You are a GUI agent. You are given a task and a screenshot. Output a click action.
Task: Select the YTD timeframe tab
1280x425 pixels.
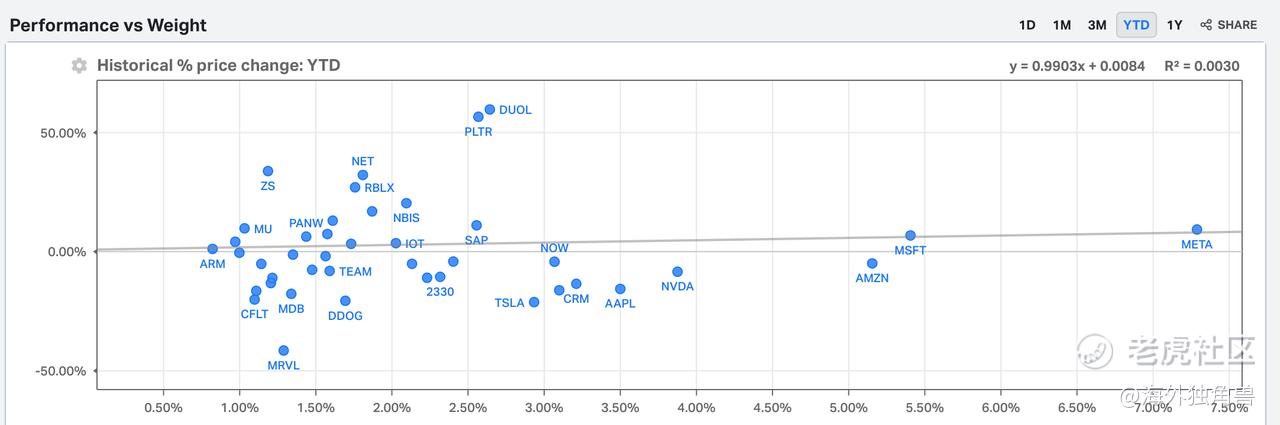[x=1136, y=25]
